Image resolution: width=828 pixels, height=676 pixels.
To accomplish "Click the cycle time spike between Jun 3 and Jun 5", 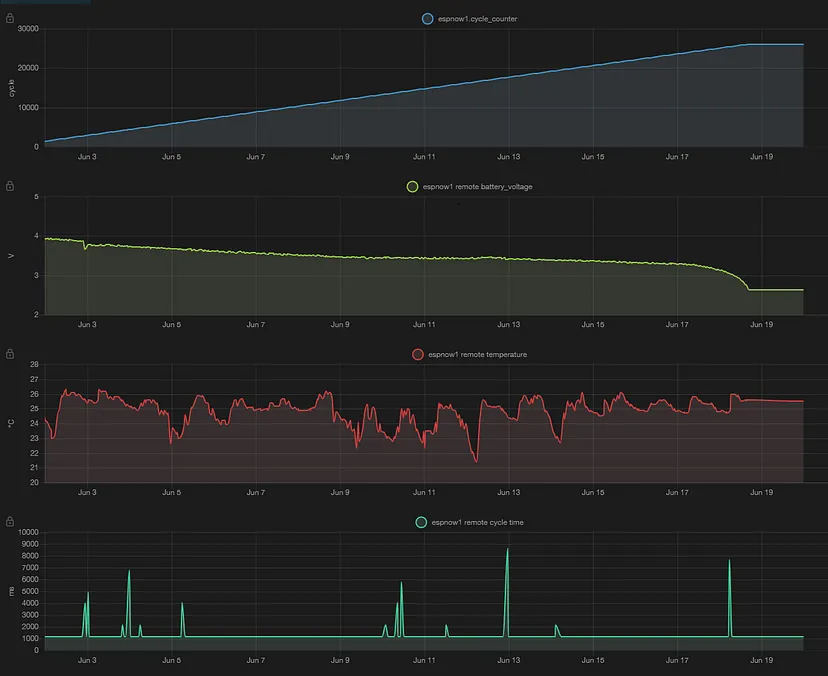I will (x=129, y=573).
